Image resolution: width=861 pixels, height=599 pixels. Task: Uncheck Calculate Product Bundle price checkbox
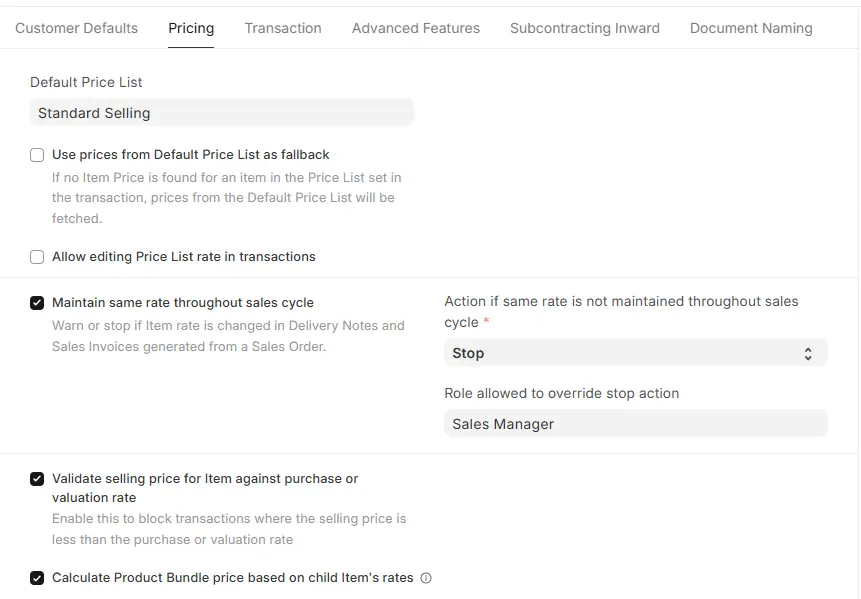coord(37,578)
